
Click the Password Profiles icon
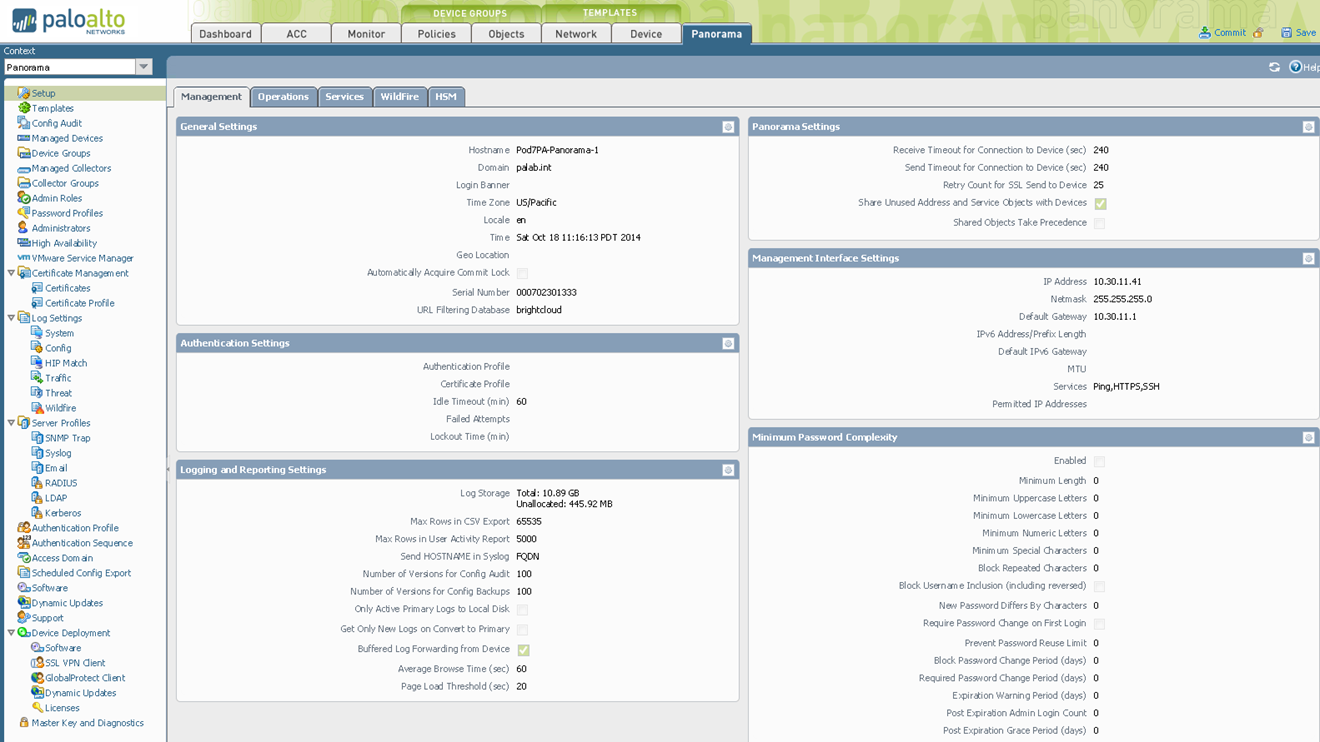tap(23, 213)
